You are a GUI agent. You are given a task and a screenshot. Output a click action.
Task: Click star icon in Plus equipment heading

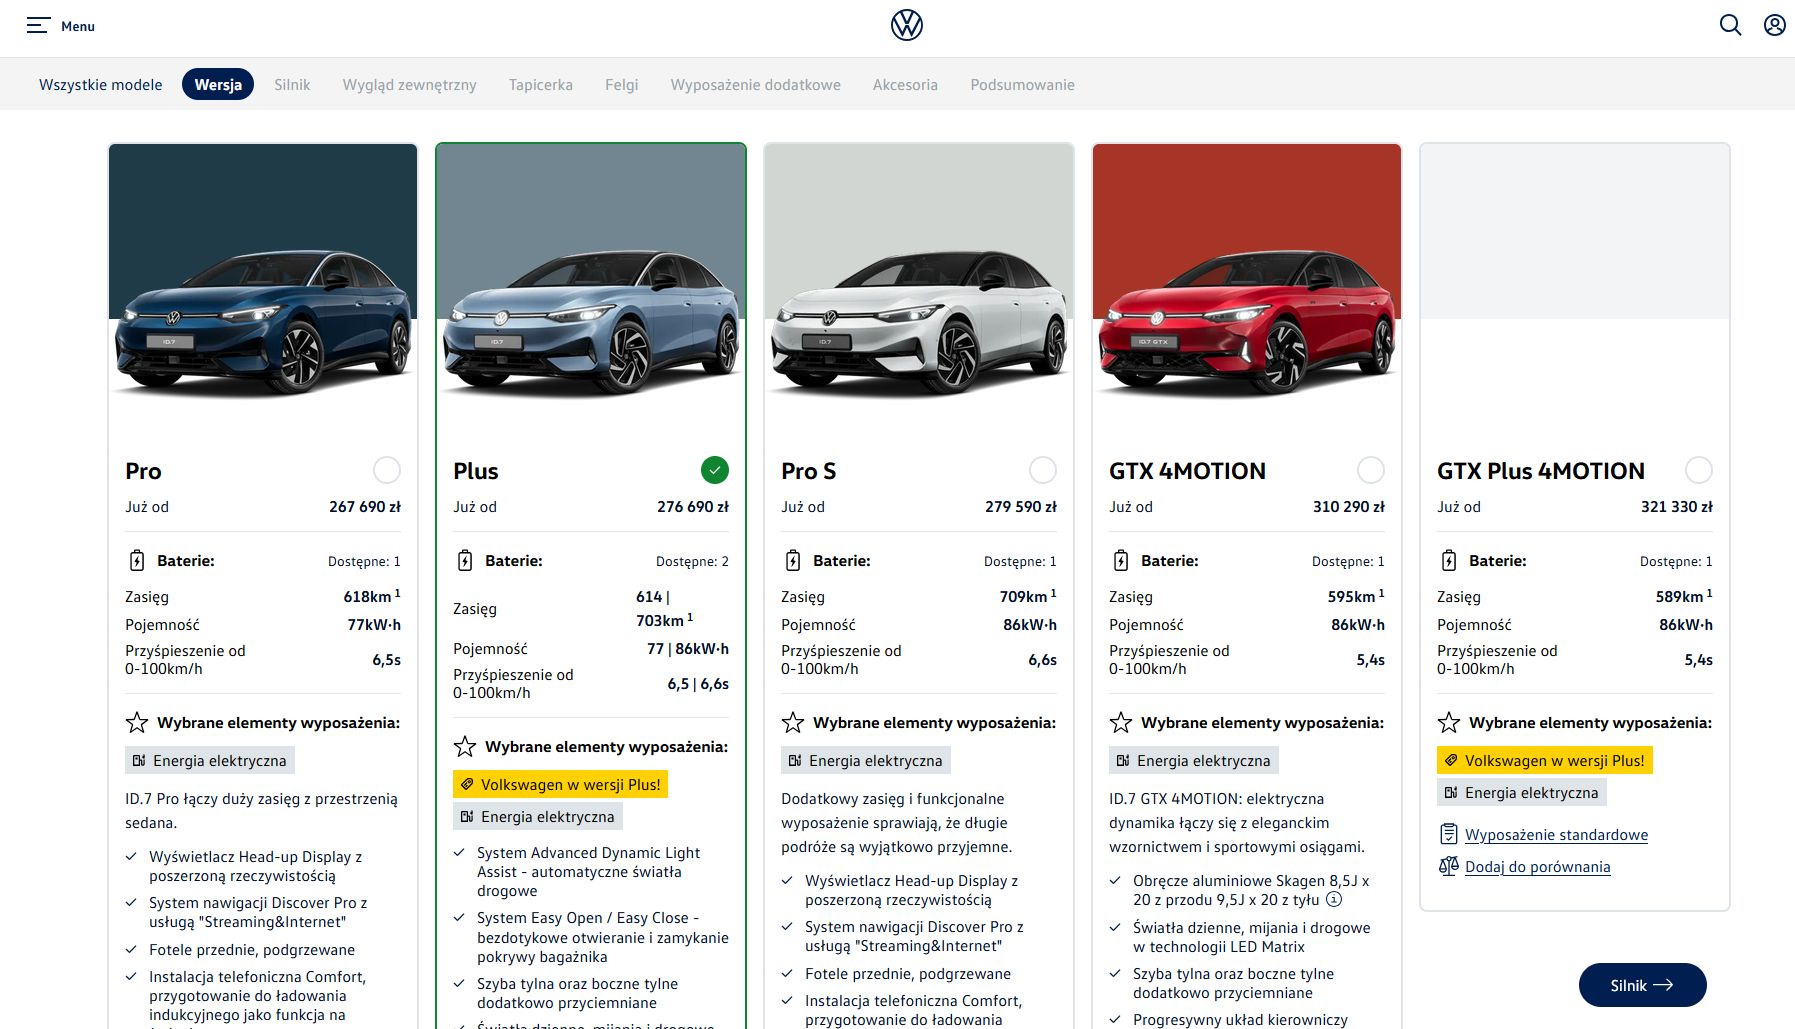[x=465, y=747]
